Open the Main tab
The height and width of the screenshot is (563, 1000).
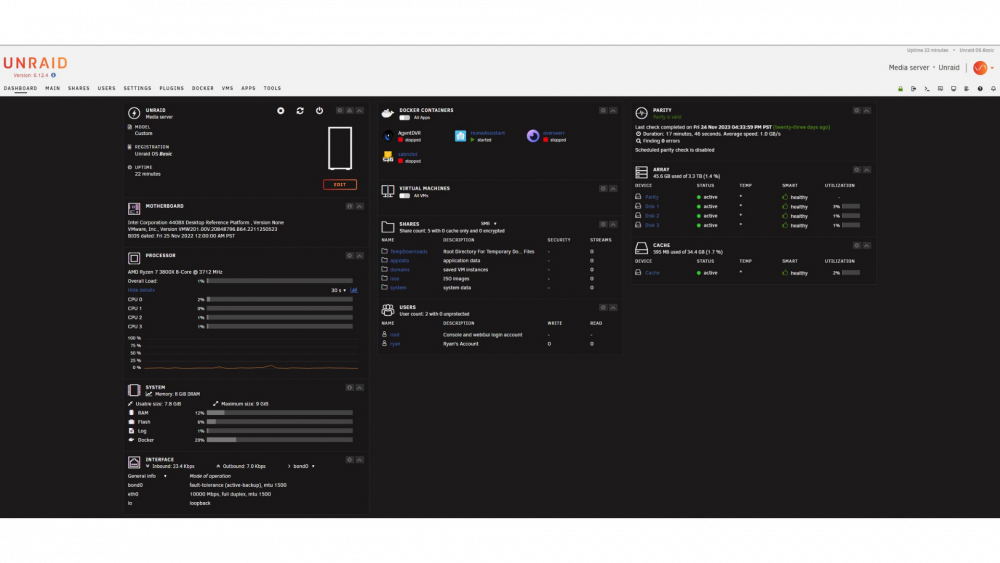(x=52, y=89)
